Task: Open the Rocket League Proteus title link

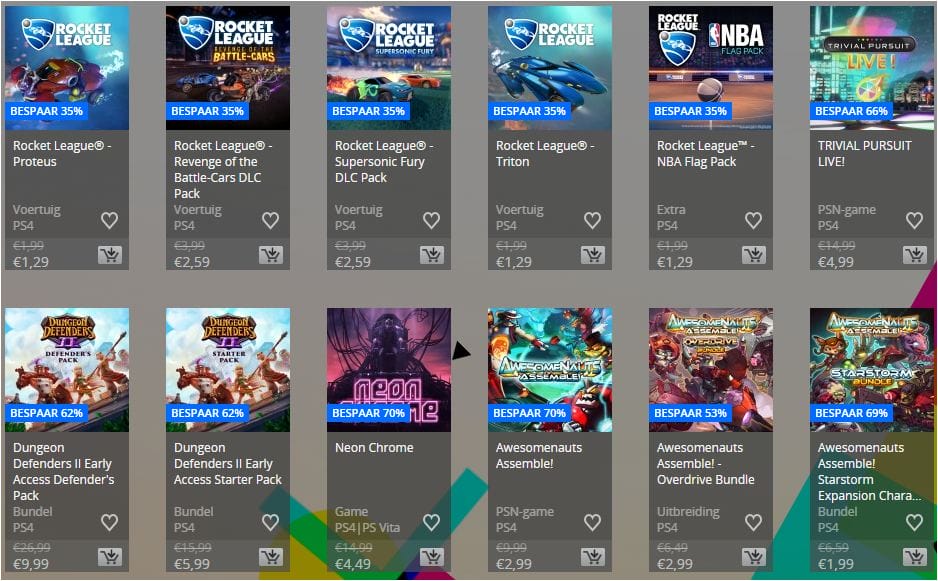Action: [62, 154]
